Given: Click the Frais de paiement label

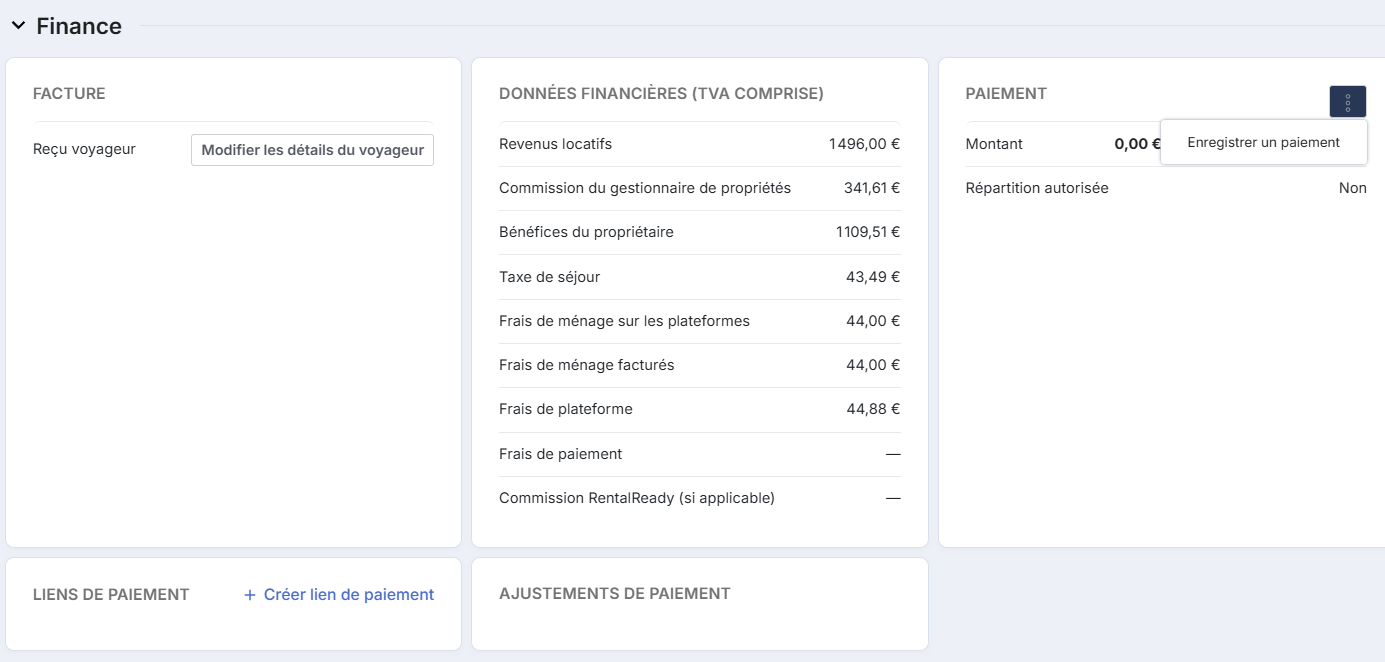Looking at the screenshot, I should pos(560,454).
